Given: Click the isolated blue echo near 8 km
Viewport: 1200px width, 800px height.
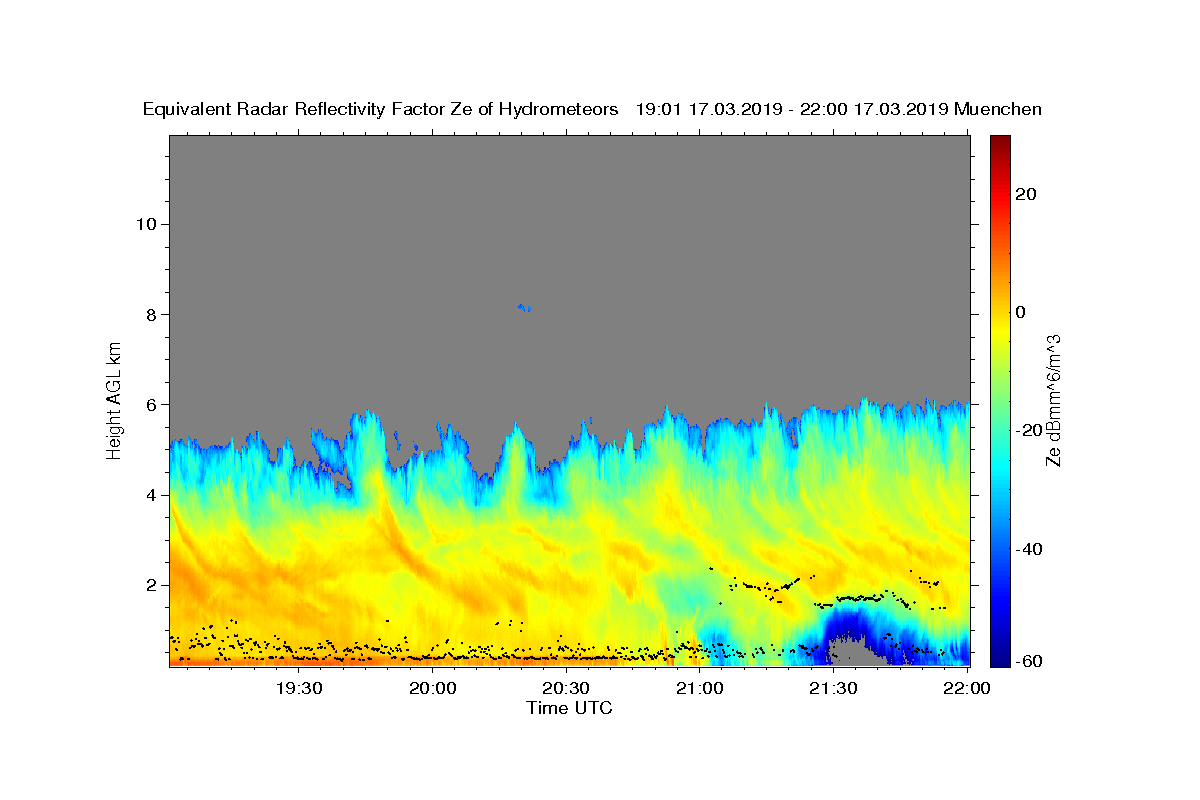Looking at the screenshot, I should tap(523, 307).
